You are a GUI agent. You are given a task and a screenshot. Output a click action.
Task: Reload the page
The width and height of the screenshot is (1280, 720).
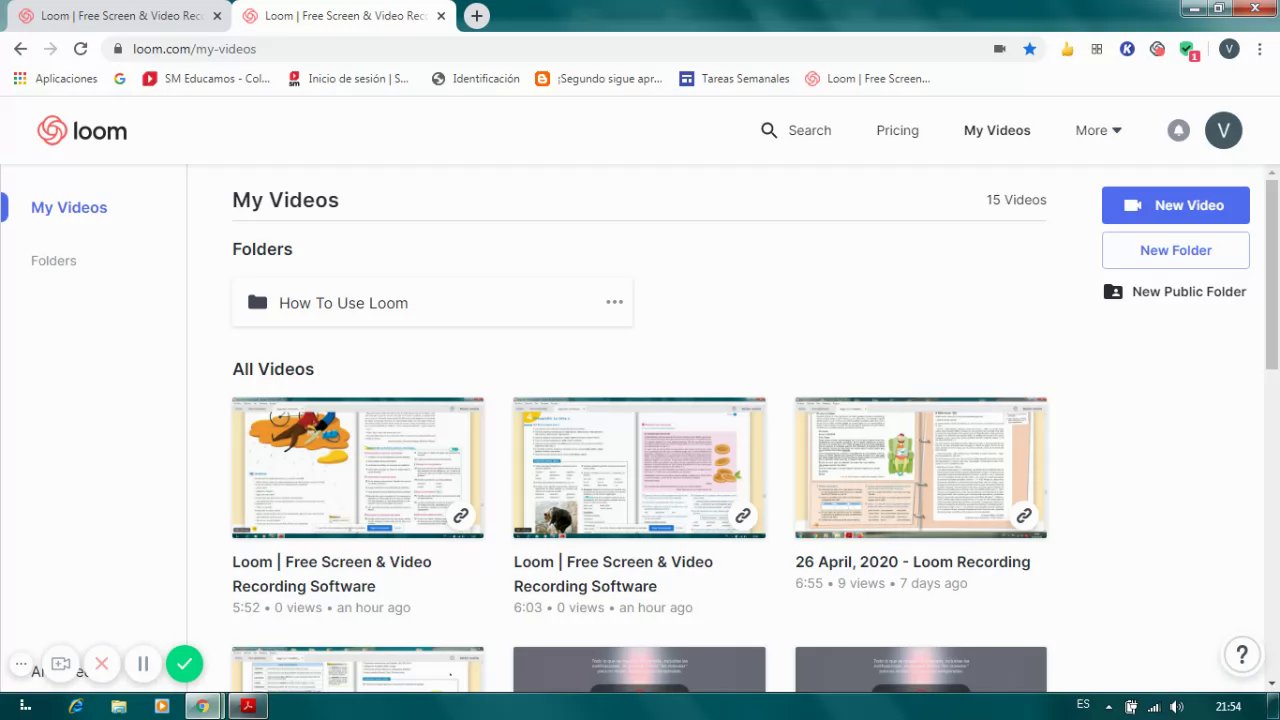pos(80,48)
